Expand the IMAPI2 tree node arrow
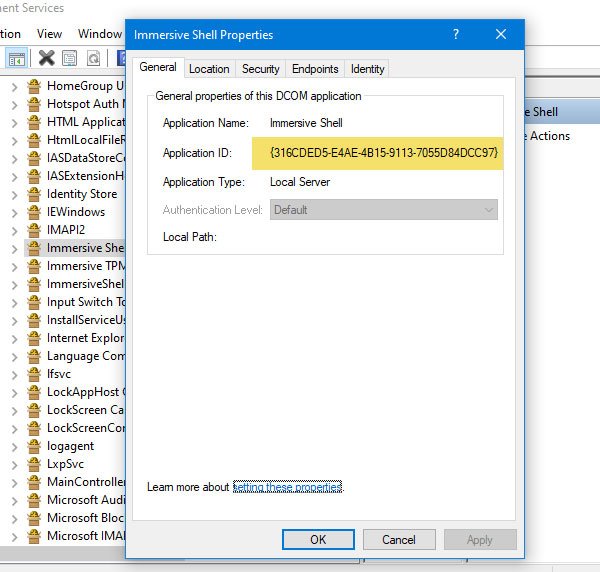This screenshot has height=572, width=600. (x=15, y=231)
